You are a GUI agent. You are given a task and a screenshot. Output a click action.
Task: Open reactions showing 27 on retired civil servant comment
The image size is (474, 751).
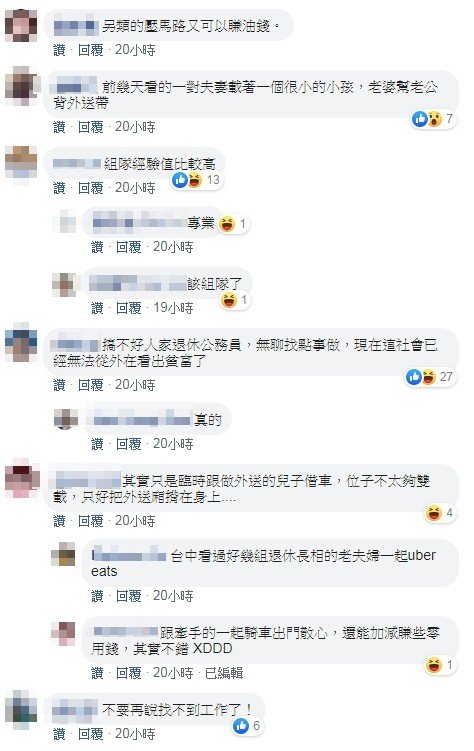point(430,377)
